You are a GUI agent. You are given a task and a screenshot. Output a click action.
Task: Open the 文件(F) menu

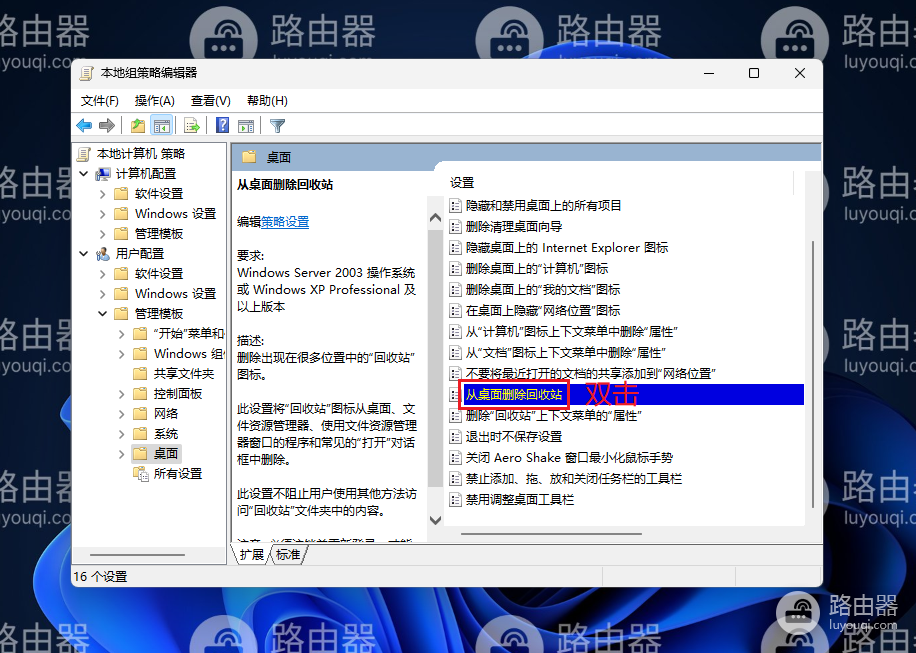pyautogui.click(x=100, y=101)
